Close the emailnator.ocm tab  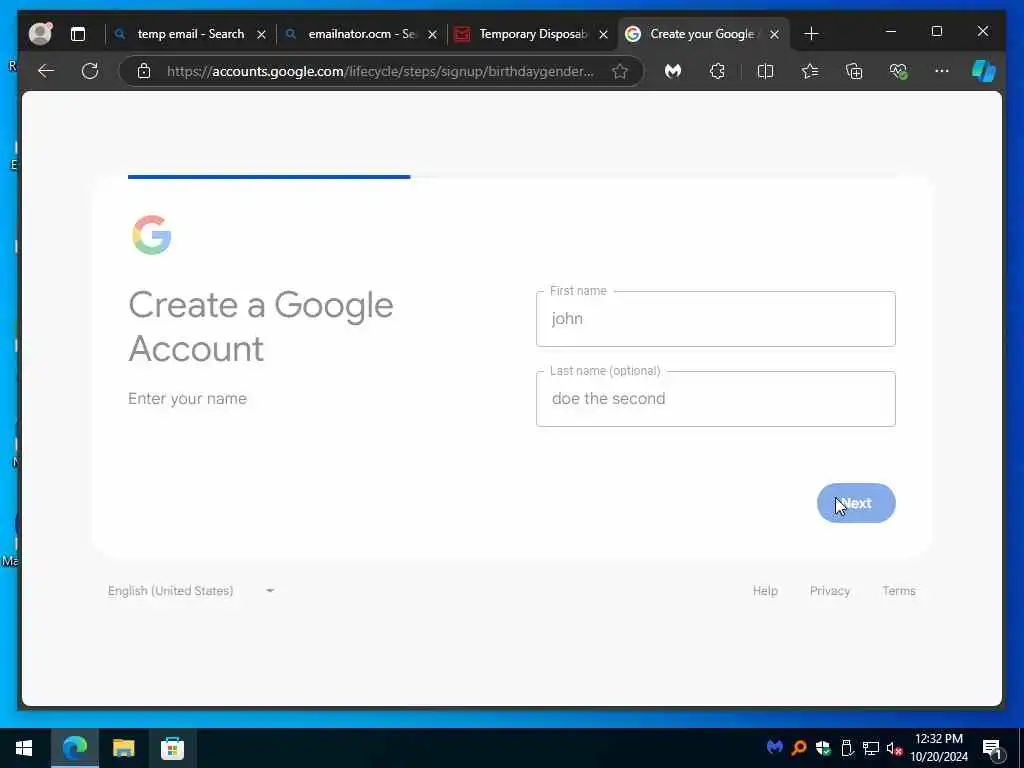432,34
